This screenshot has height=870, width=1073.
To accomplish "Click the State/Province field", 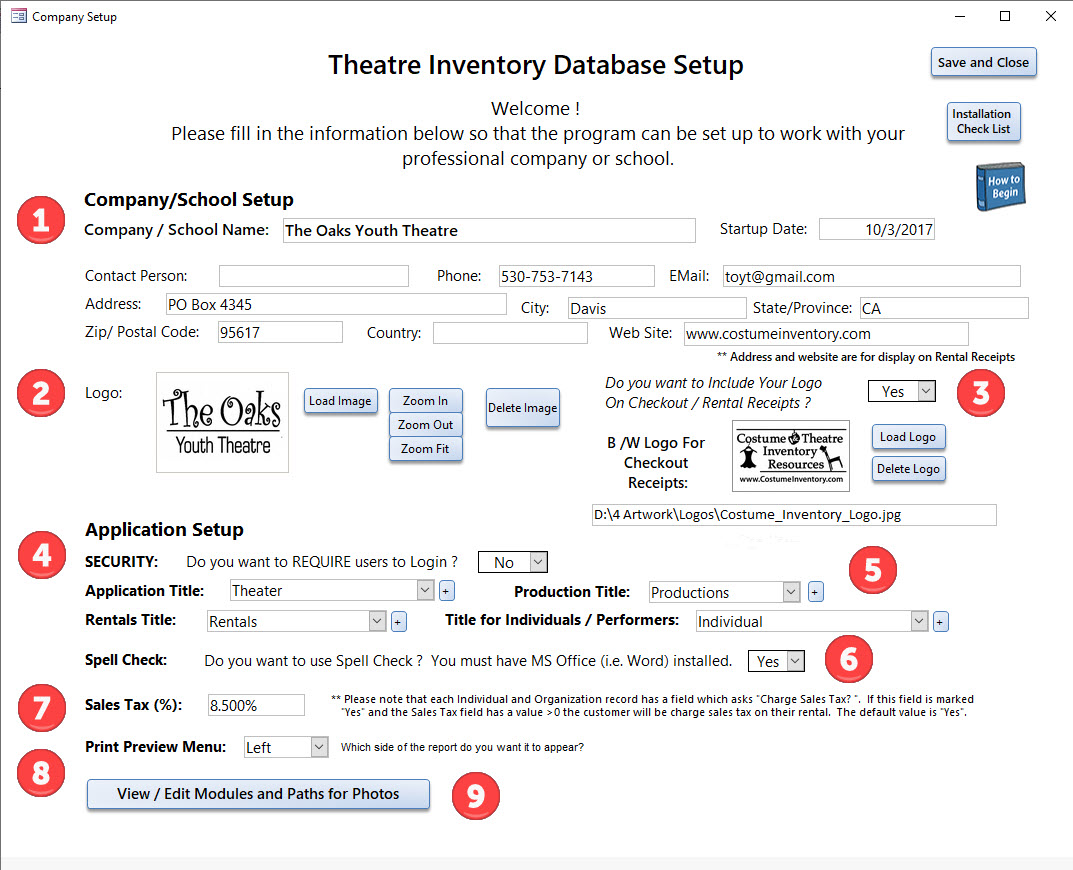I will 944,308.
